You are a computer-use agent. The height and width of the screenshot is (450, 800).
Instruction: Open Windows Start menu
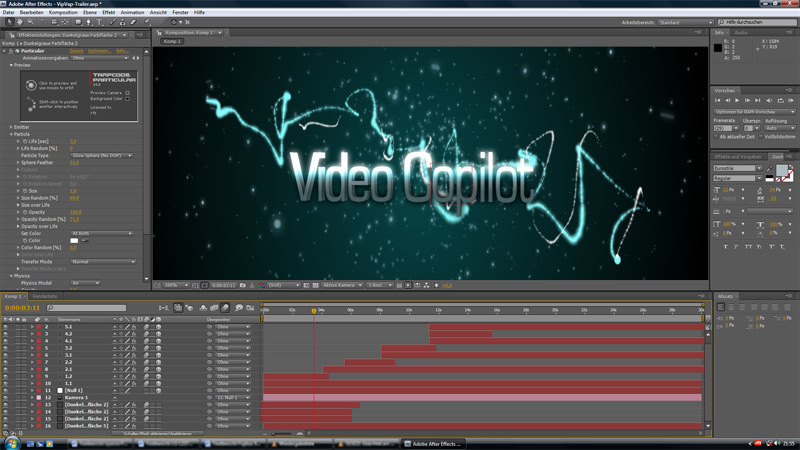pos(11,443)
